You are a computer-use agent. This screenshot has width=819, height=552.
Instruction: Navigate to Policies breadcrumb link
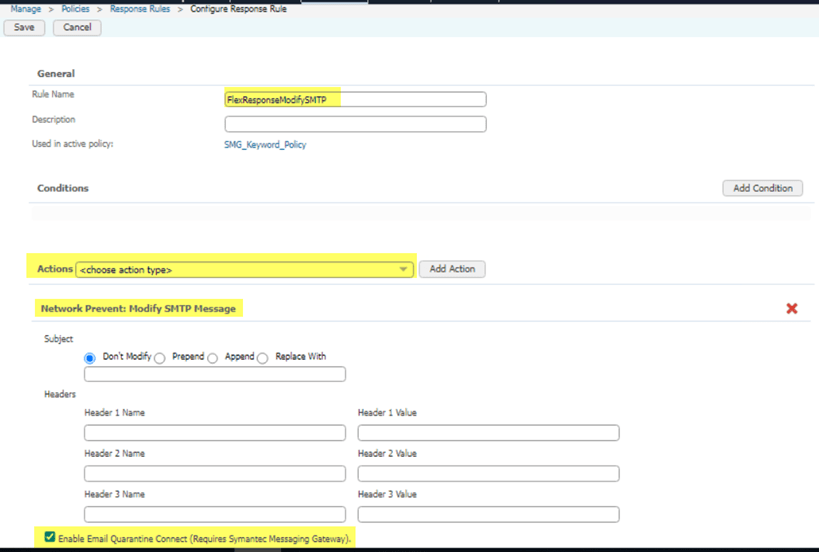(x=75, y=9)
